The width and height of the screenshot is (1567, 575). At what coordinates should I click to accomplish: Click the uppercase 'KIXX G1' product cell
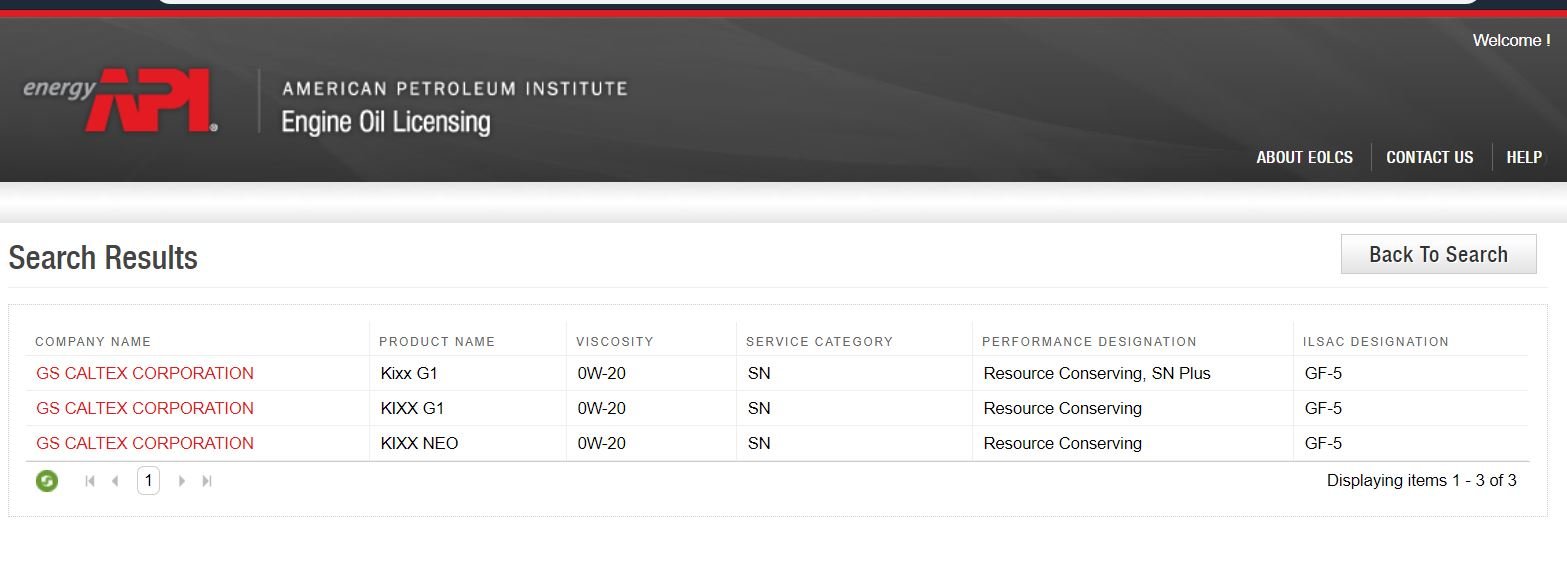412,408
